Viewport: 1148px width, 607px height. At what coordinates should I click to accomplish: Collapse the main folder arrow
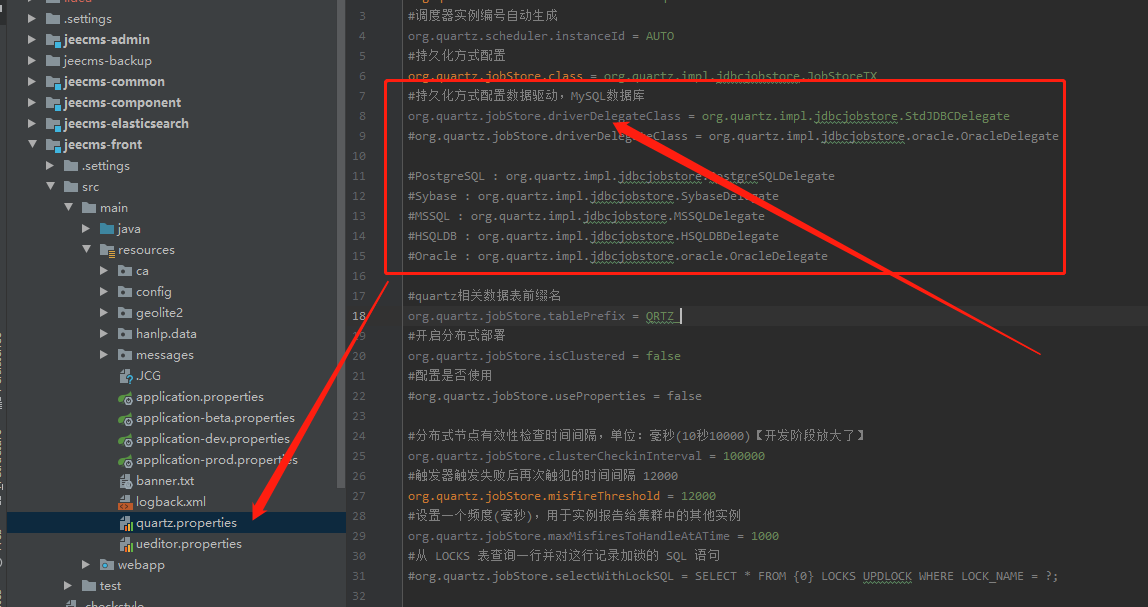pyautogui.click(x=69, y=208)
